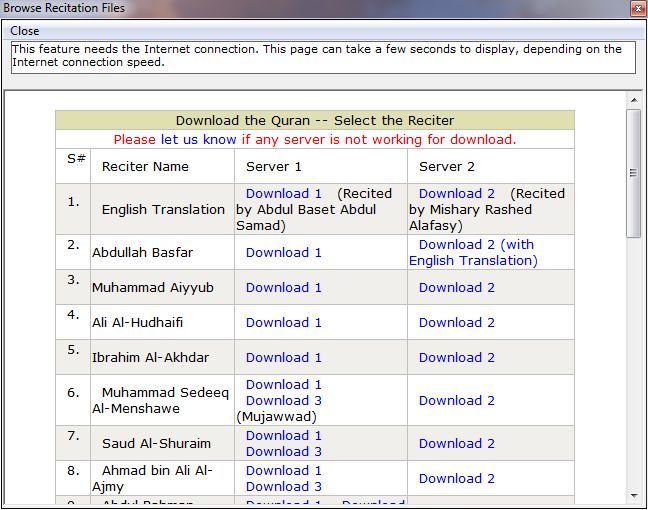Click Download 2 for English Translation

click(457, 193)
